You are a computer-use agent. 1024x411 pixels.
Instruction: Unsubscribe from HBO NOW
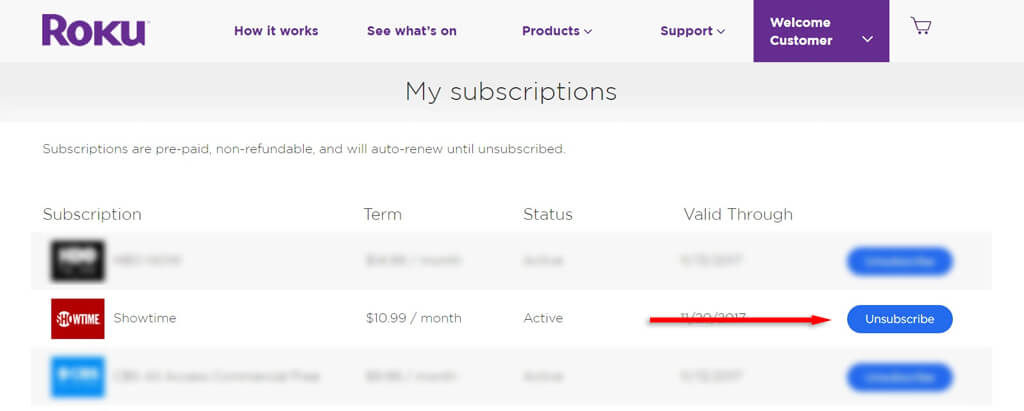click(899, 261)
